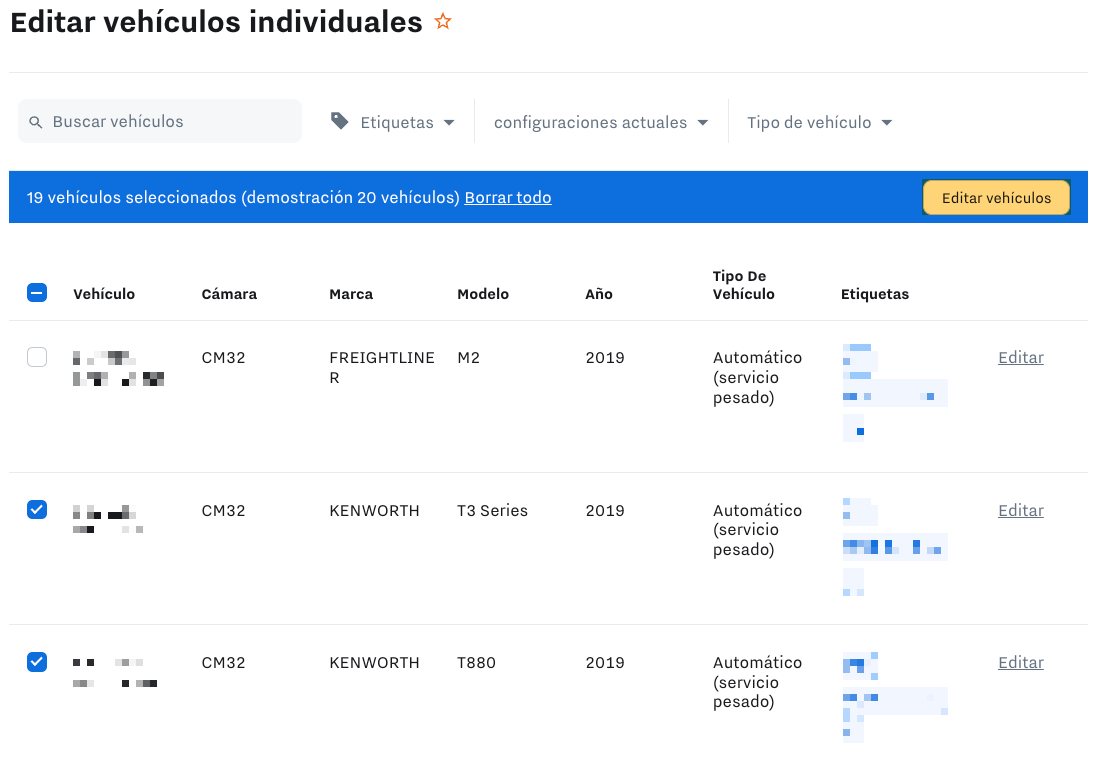This screenshot has height=767, width=1099.
Task: Click the magnifying glass search icon
Action: (36, 122)
